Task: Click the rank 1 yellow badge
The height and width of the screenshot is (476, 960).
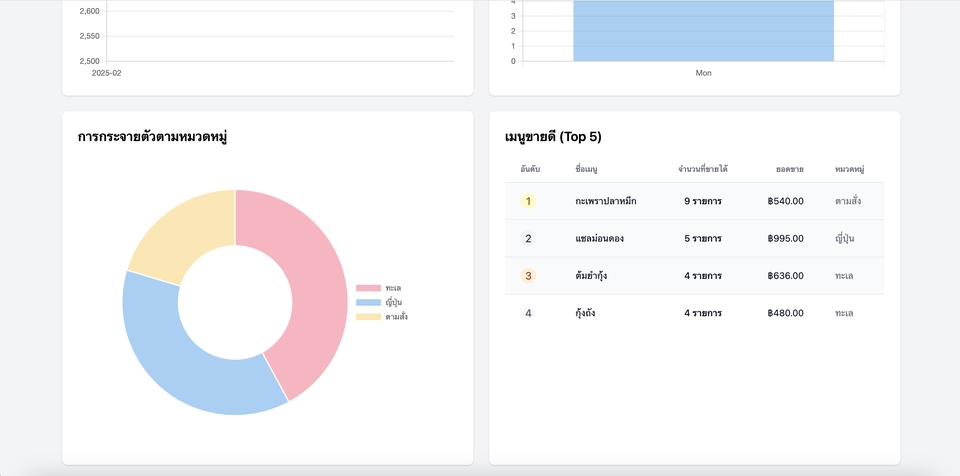Action: pos(528,201)
